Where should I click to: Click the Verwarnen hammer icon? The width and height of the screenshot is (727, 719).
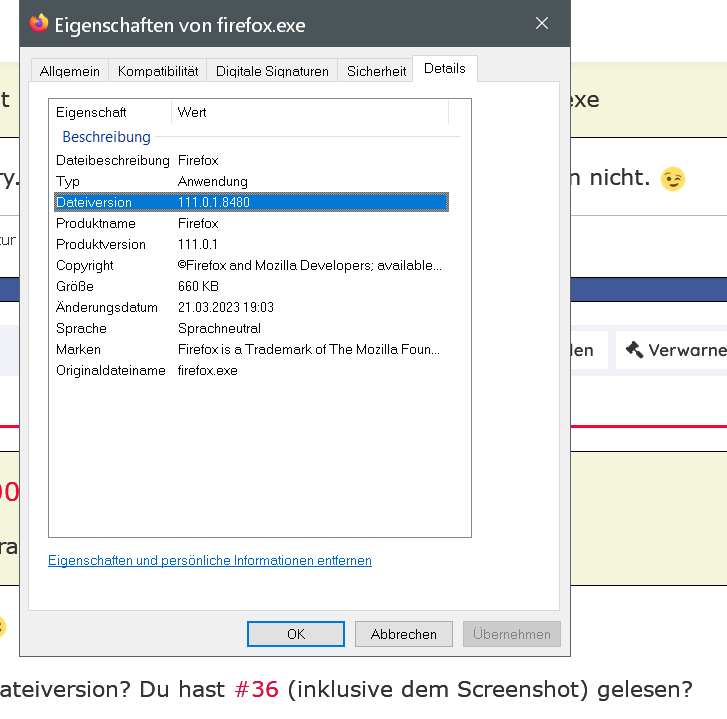[634, 350]
